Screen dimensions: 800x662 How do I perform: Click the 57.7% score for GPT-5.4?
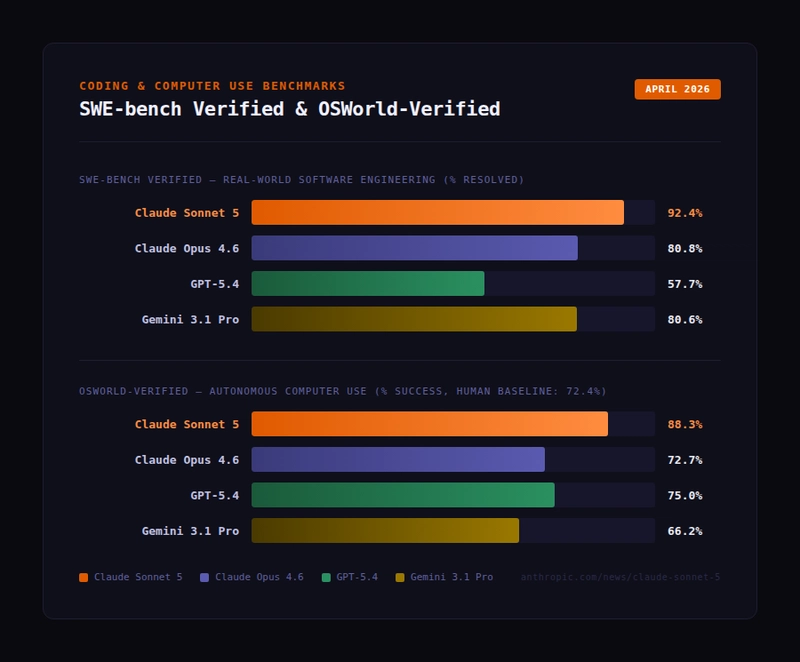click(685, 284)
